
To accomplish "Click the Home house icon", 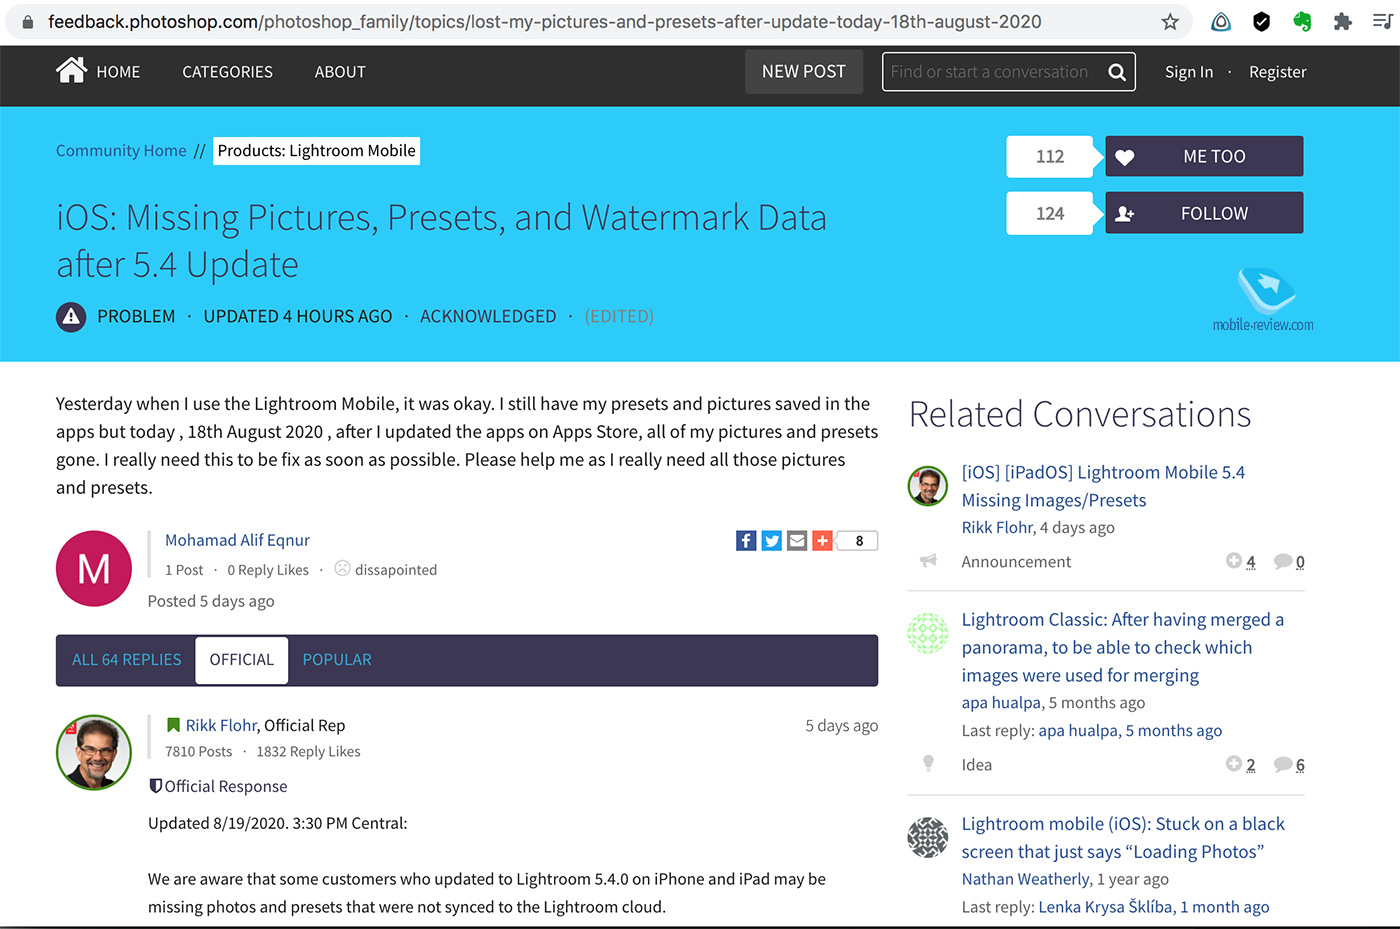I will (x=71, y=70).
